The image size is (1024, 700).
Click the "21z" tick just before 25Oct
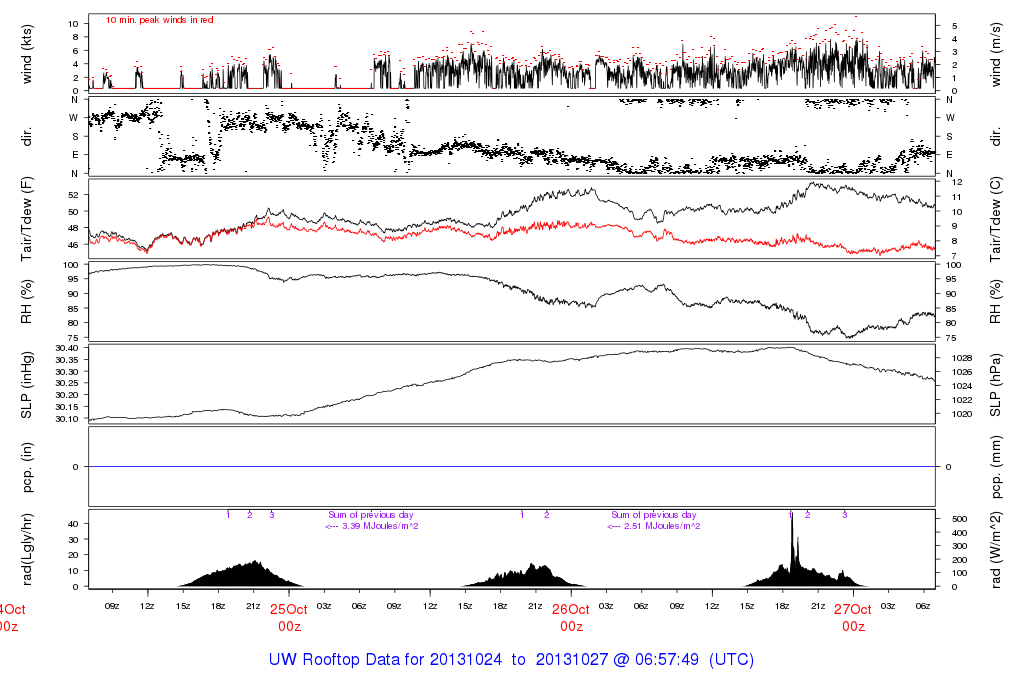tap(253, 606)
